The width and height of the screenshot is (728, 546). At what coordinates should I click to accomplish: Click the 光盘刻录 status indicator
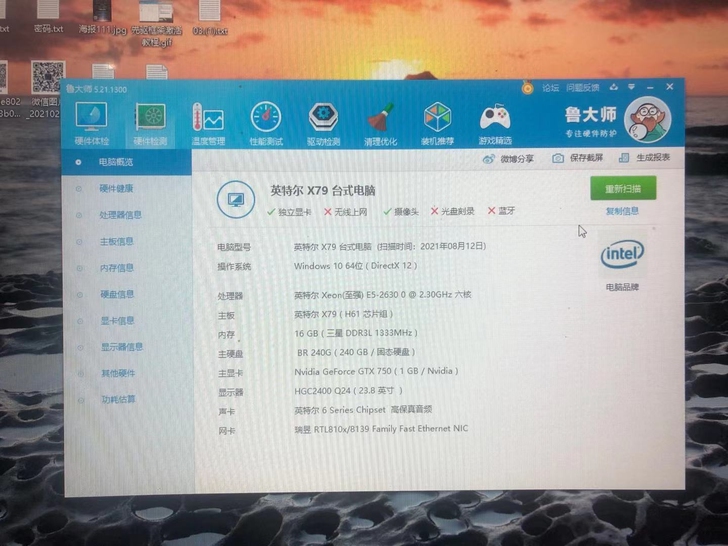453,211
